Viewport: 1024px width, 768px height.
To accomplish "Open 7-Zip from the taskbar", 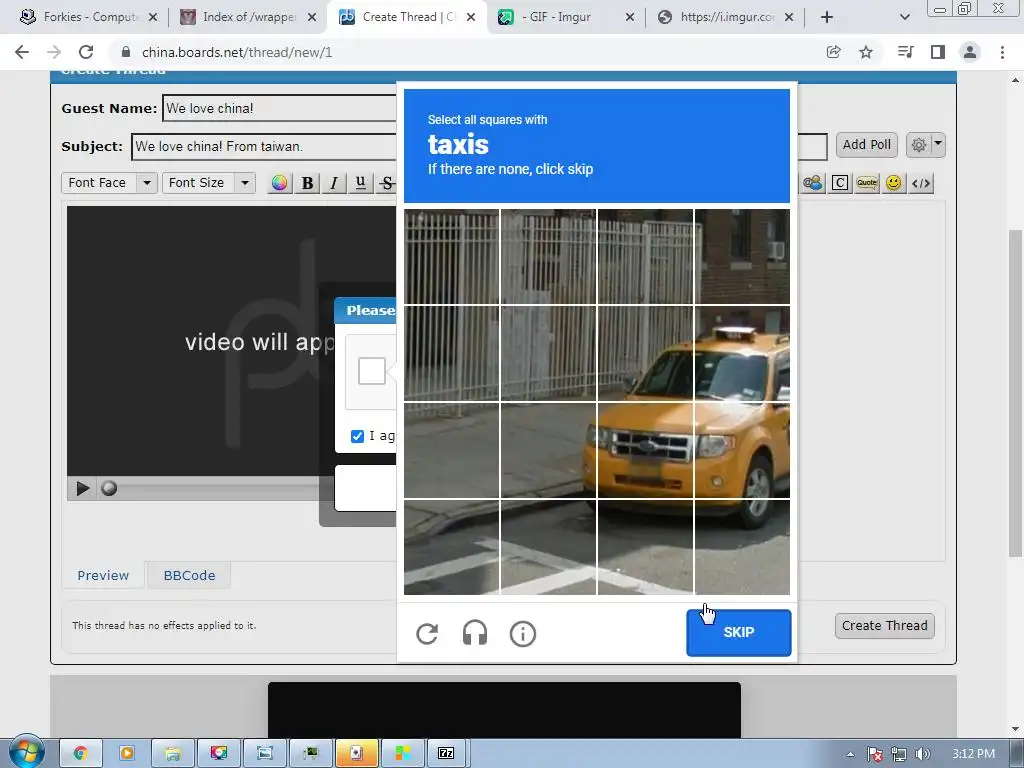I will point(446,754).
